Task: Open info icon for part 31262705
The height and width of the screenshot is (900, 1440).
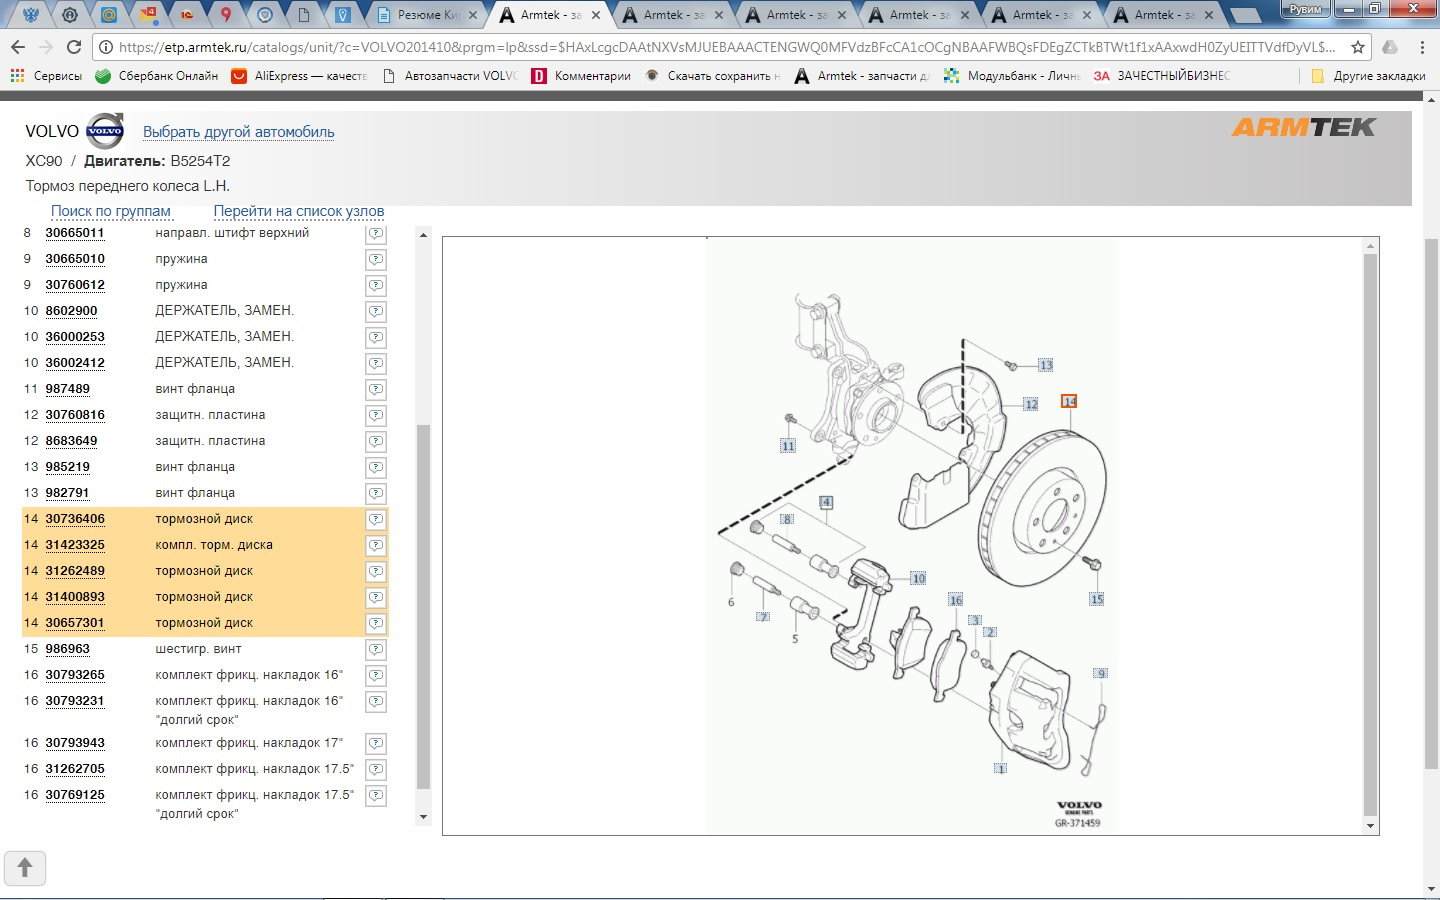Action: (376, 769)
